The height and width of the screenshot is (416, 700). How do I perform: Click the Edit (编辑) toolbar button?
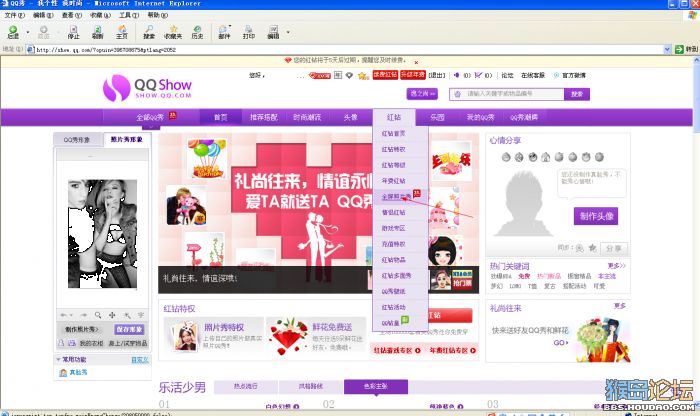[273, 32]
